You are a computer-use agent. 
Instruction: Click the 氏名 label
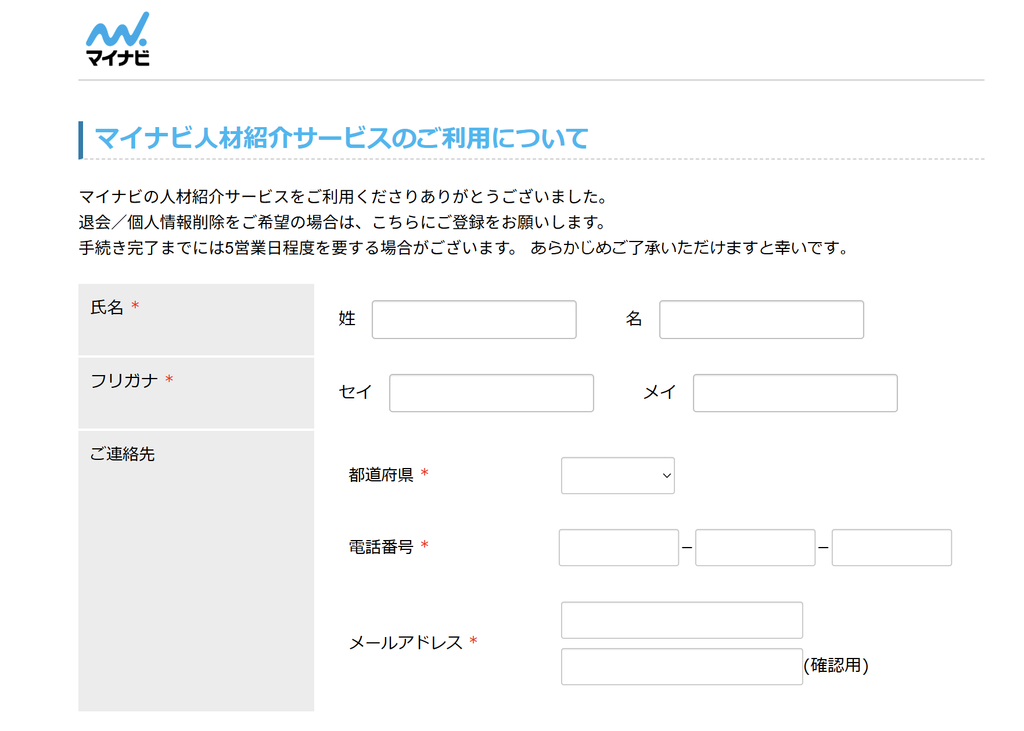(x=106, y=307)
